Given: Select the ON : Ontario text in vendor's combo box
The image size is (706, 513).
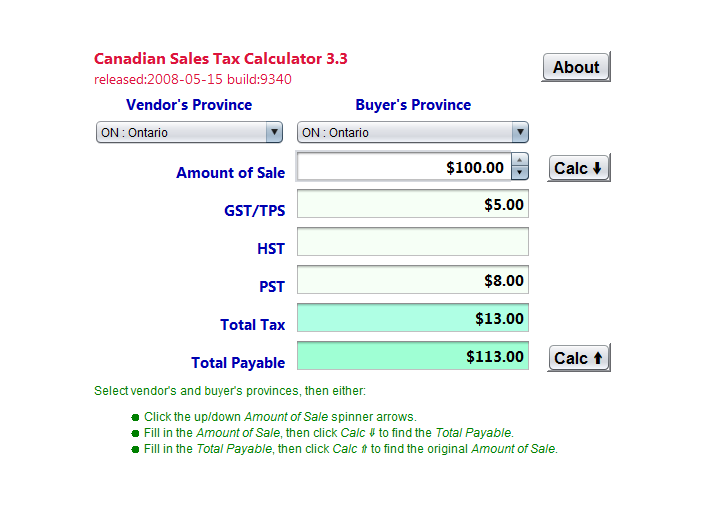Looking at the screenshot, I should coord(134,133).
